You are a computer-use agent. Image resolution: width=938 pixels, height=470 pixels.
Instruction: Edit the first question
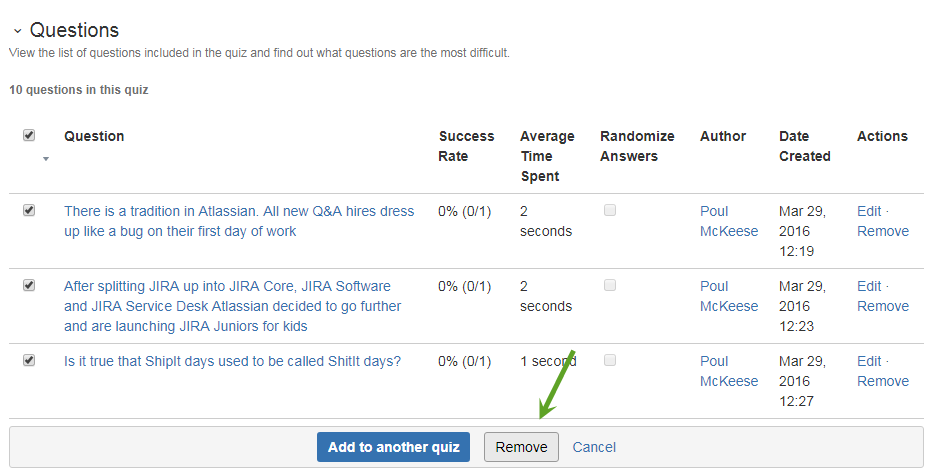(869, 211)
